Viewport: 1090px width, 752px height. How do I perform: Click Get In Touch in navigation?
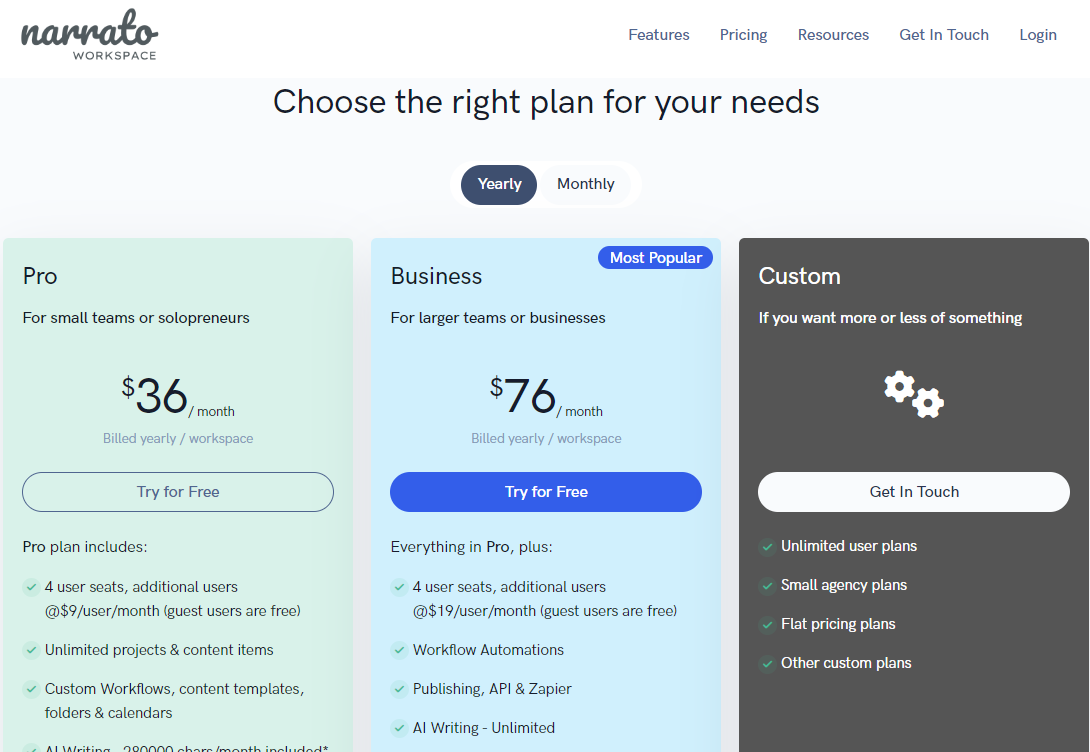click(x=943, y=35)
